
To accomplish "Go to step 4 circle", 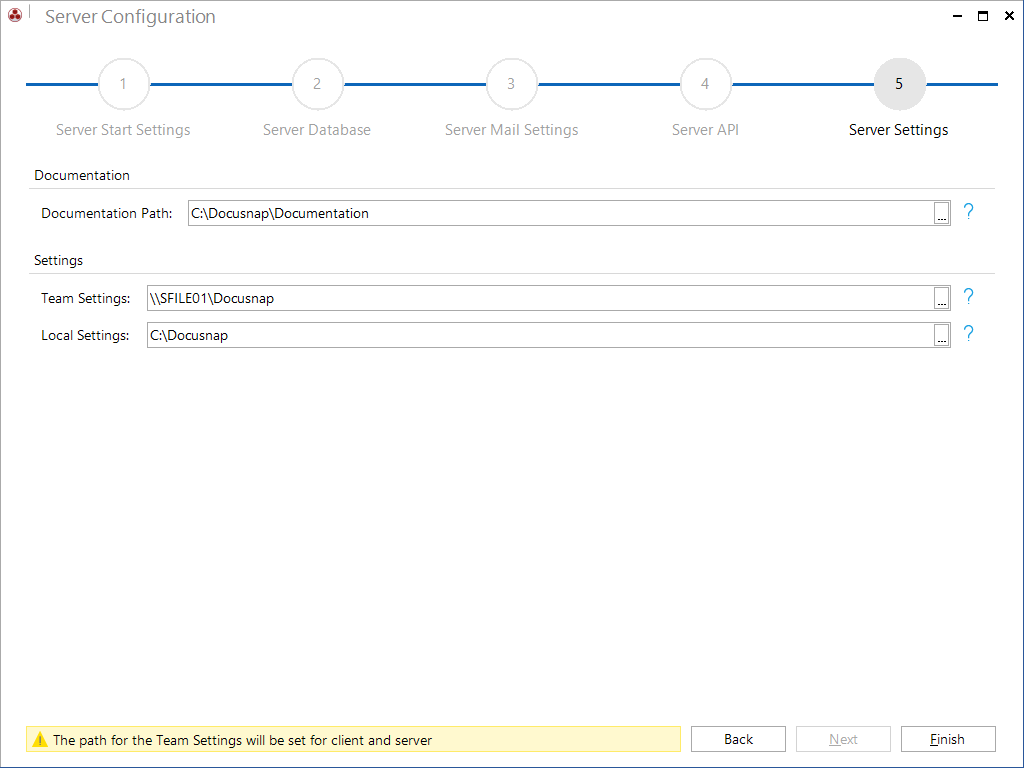I will pos(705,84).
